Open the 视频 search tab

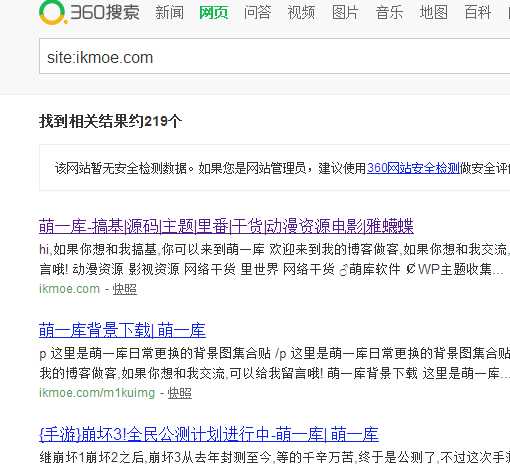click(301, 13)
